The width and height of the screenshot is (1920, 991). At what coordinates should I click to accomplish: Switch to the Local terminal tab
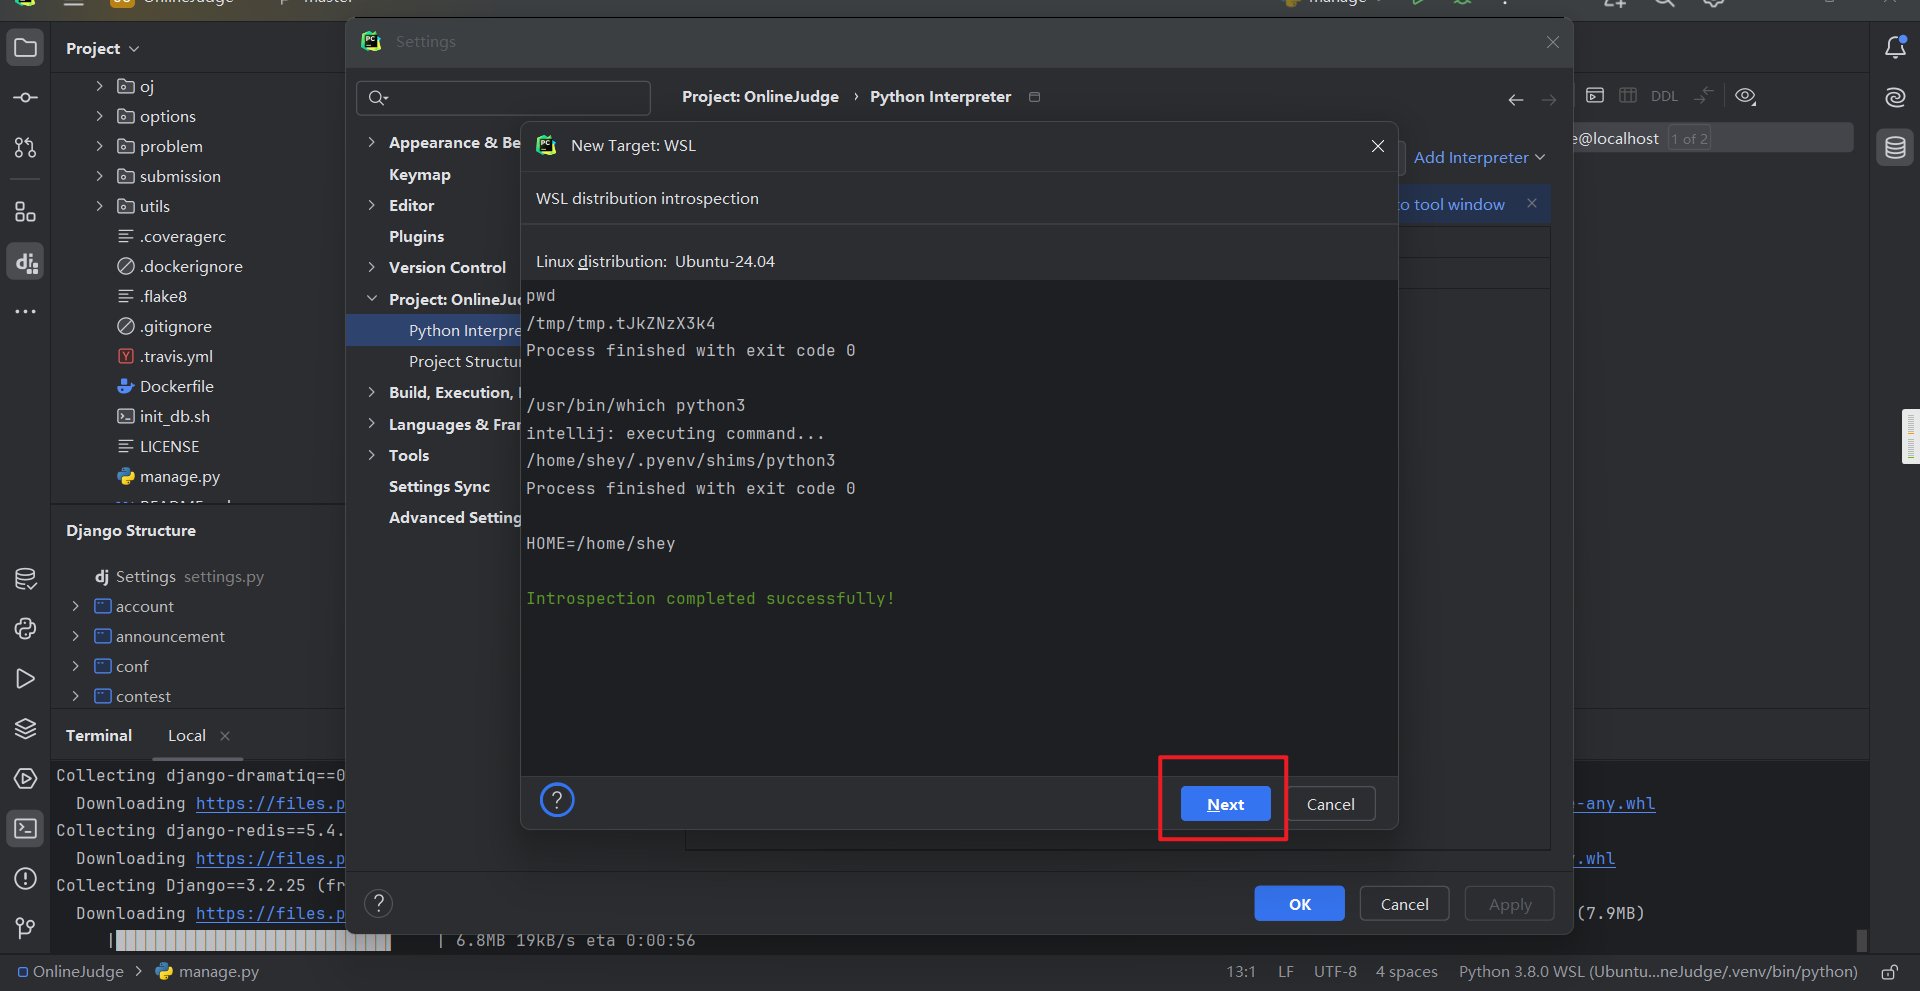click(187, 736)
